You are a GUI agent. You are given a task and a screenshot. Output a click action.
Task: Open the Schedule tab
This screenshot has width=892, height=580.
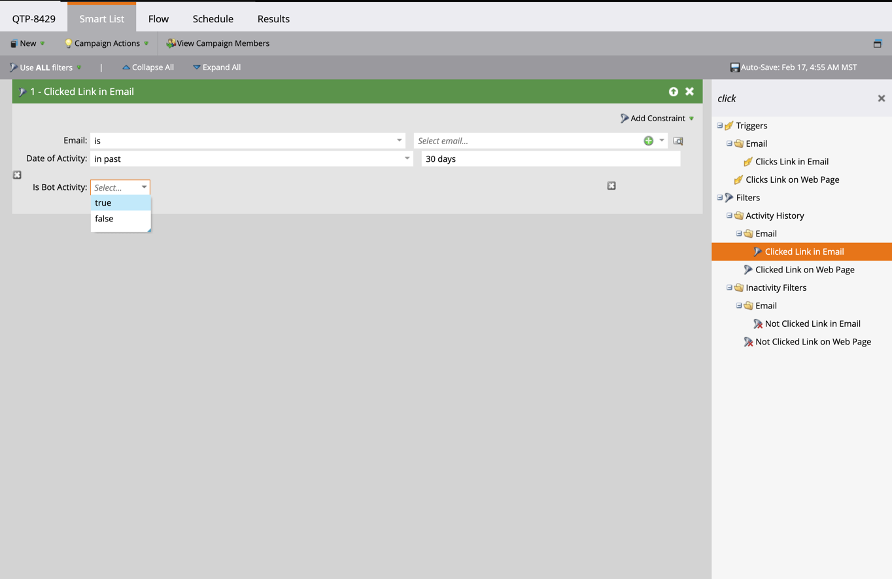click(x=213, y=19)
